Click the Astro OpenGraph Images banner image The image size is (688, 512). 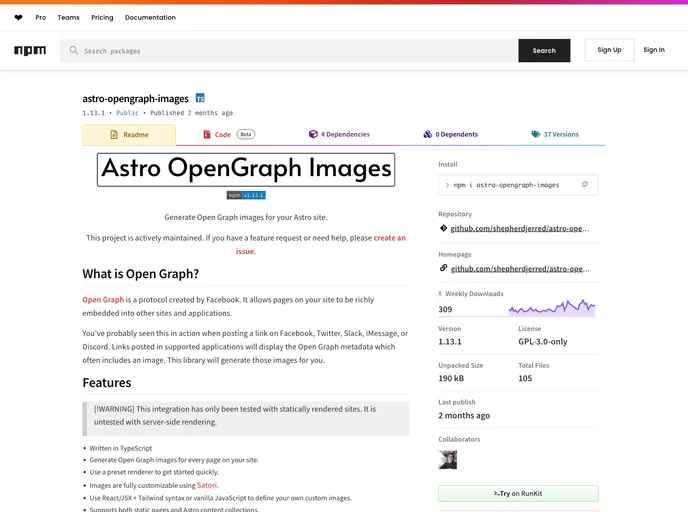(246, 169)
